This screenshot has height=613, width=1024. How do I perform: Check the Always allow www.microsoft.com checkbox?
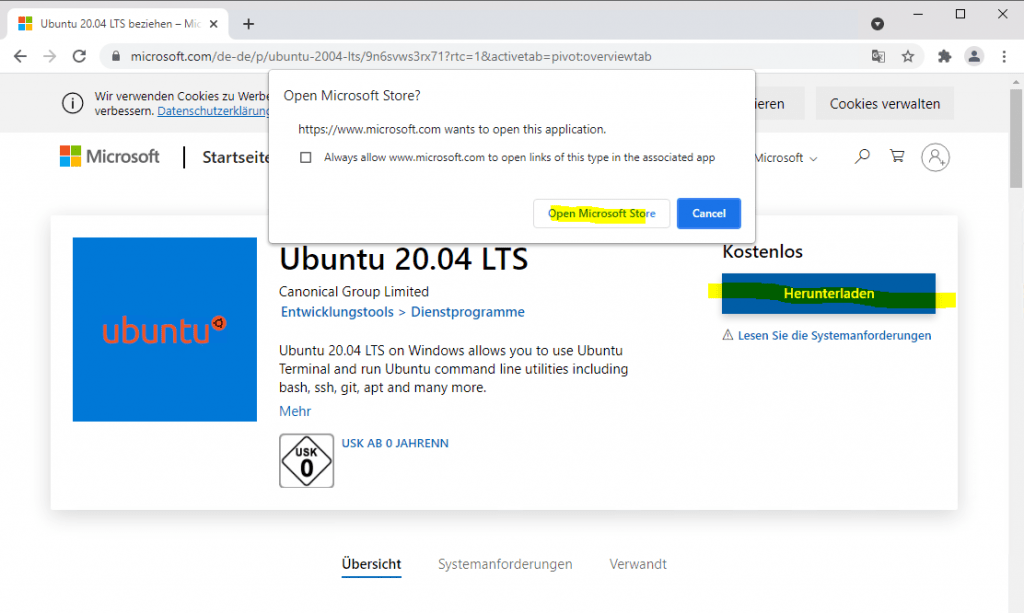[305, 157]
